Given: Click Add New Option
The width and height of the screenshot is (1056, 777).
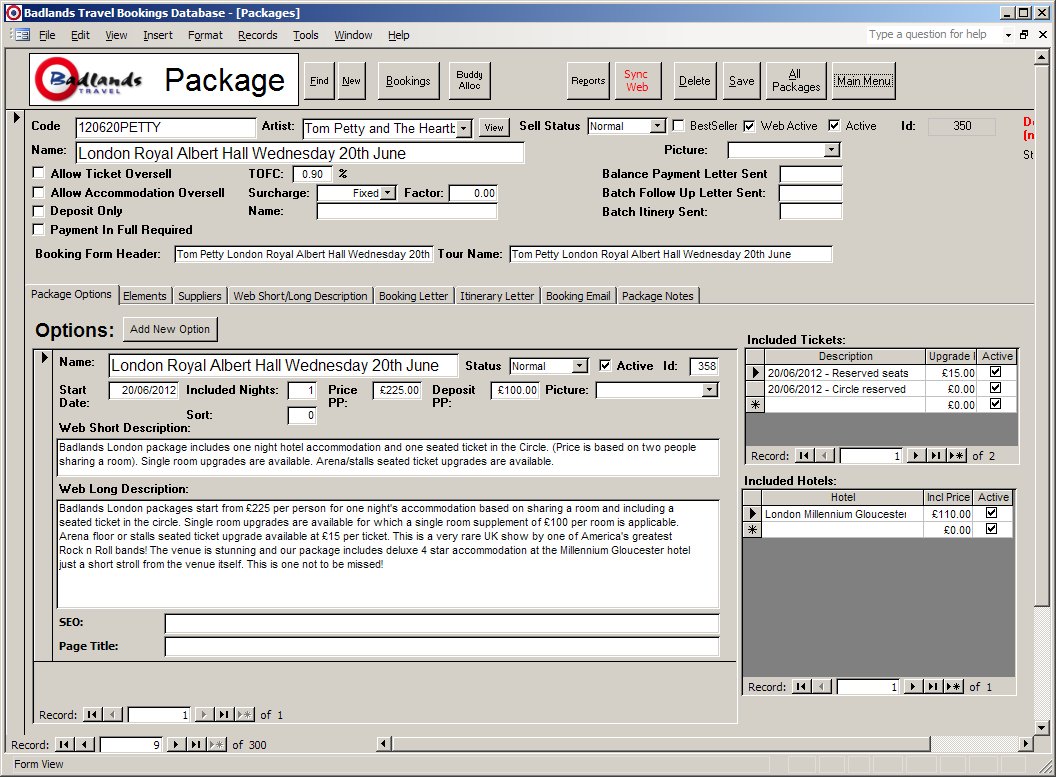Looking at the screenshot, I should [x=170, y=329].
